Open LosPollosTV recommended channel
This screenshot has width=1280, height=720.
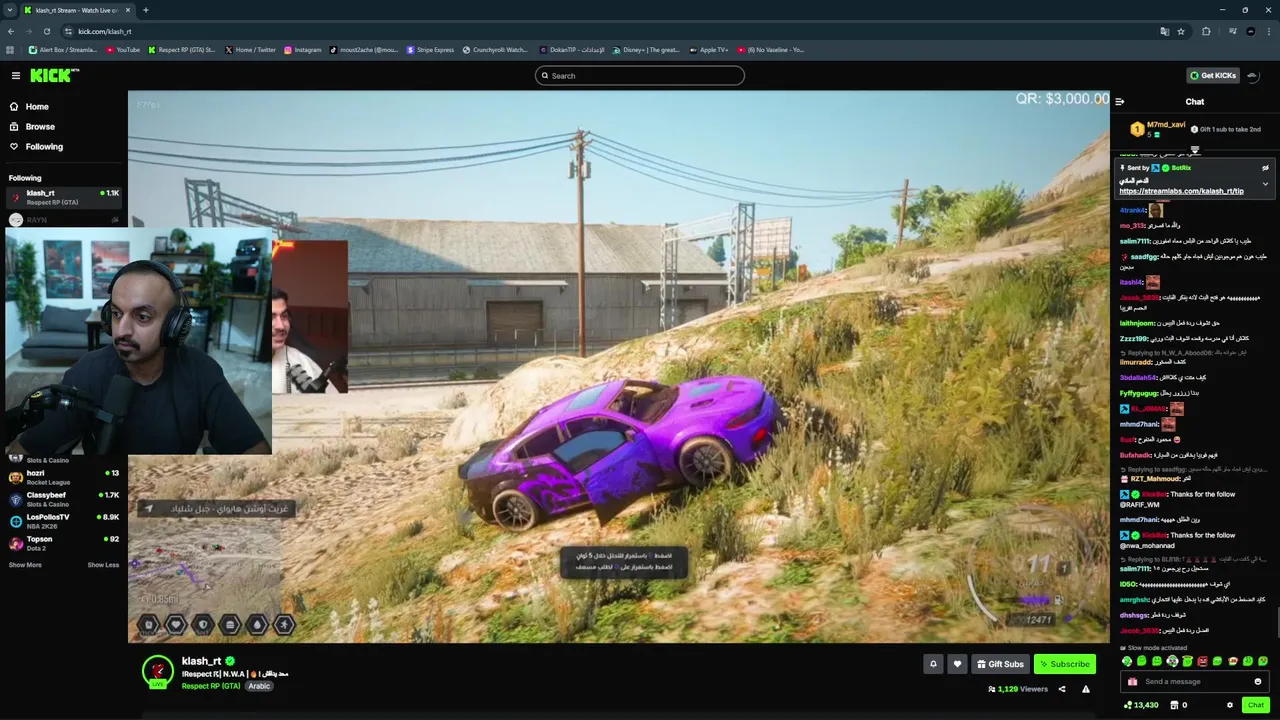tap(64, 520)
